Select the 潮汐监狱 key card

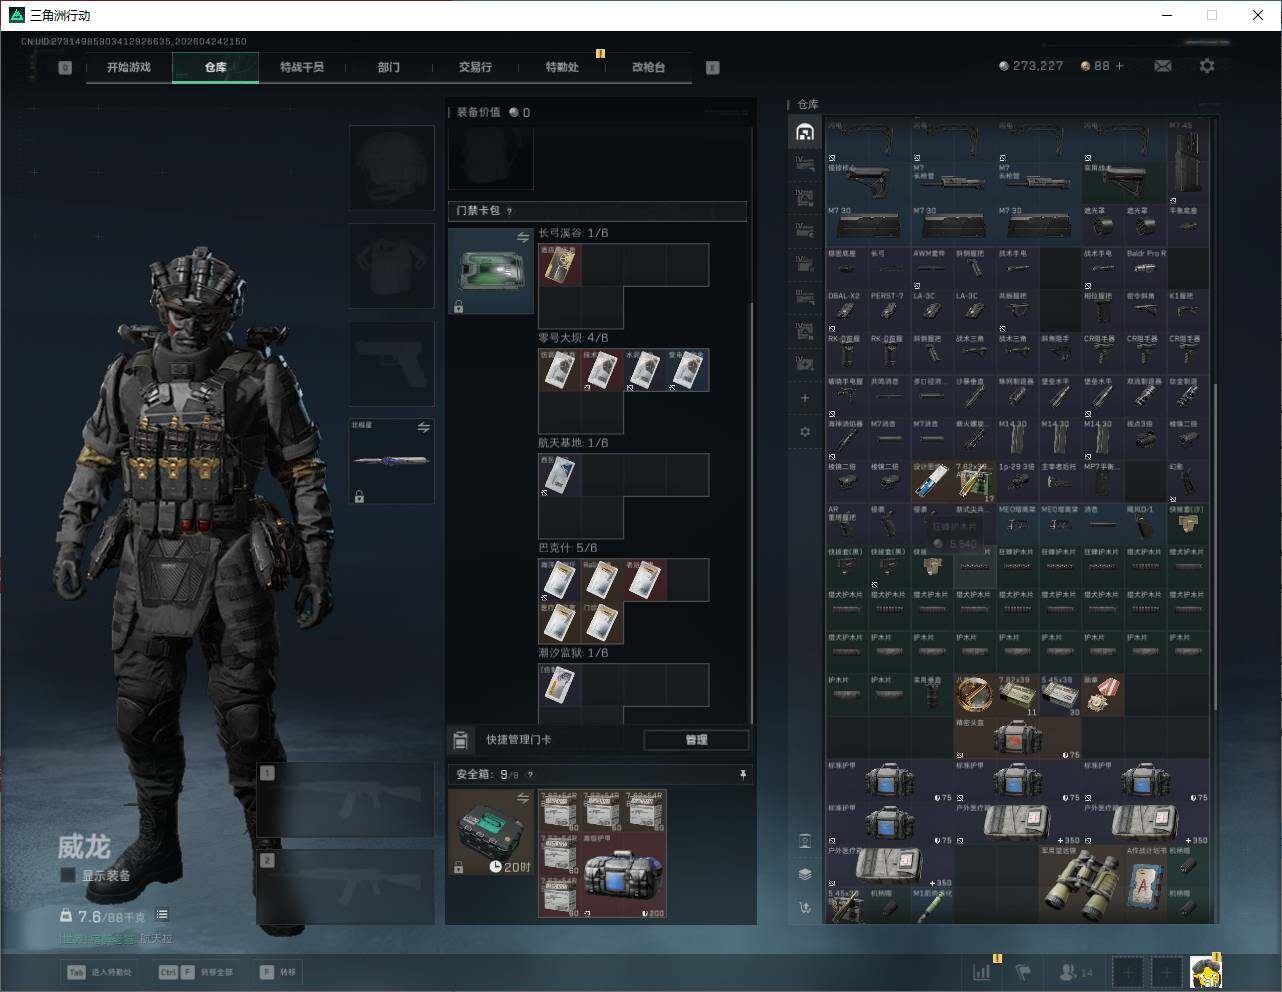pos(560,685)
